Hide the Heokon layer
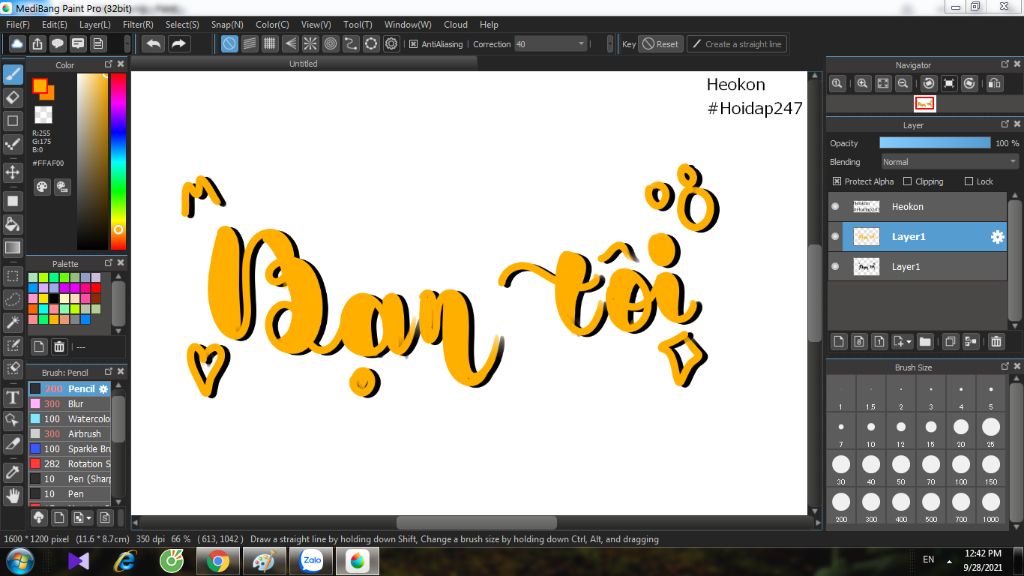 point(835,206)
